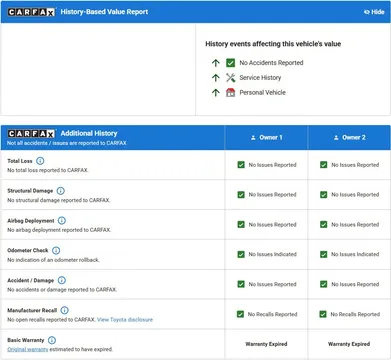The image size is (391, 360).
Task: Select the Owner 1 column header
Action: pyautogui.click(x=266, y=137)
